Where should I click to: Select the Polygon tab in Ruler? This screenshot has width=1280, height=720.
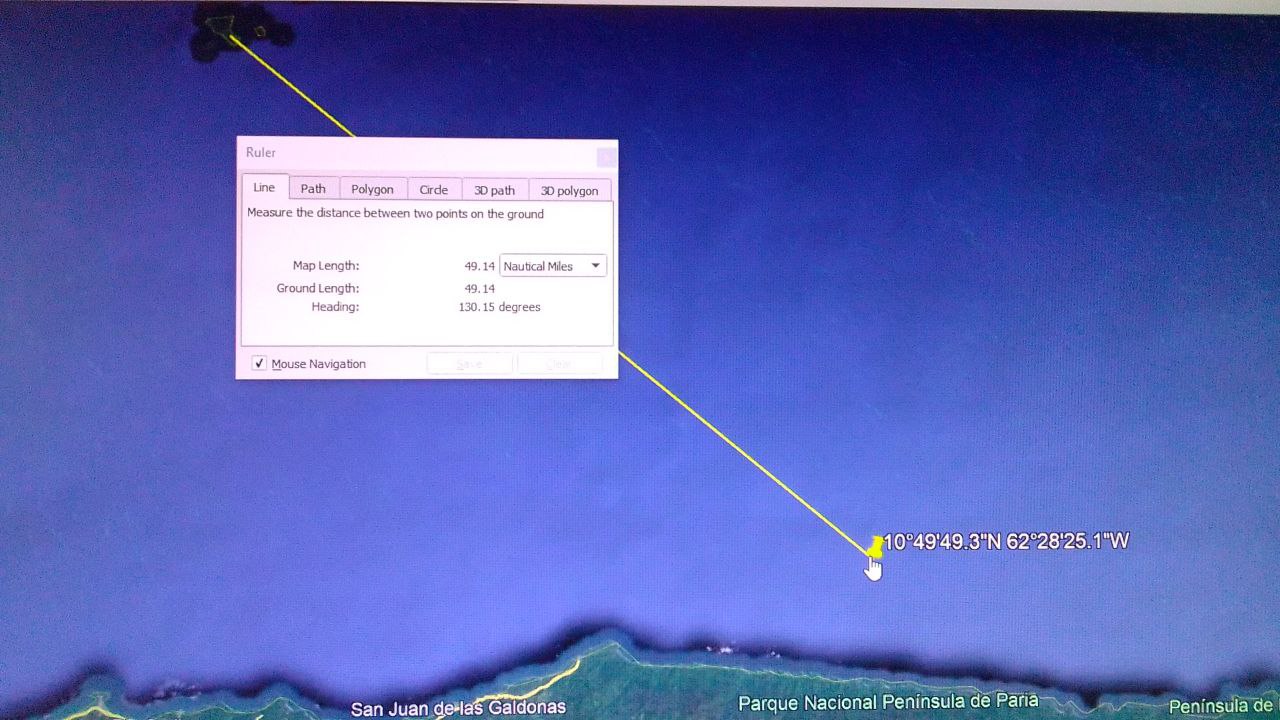click(x=372, y=189)
